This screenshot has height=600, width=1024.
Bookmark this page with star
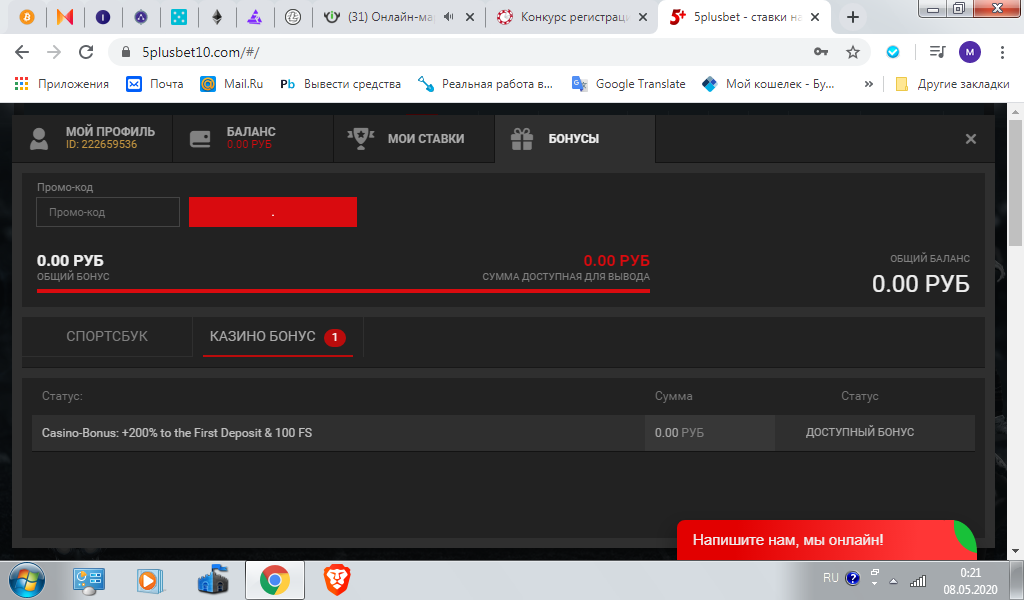coord(853,52)
